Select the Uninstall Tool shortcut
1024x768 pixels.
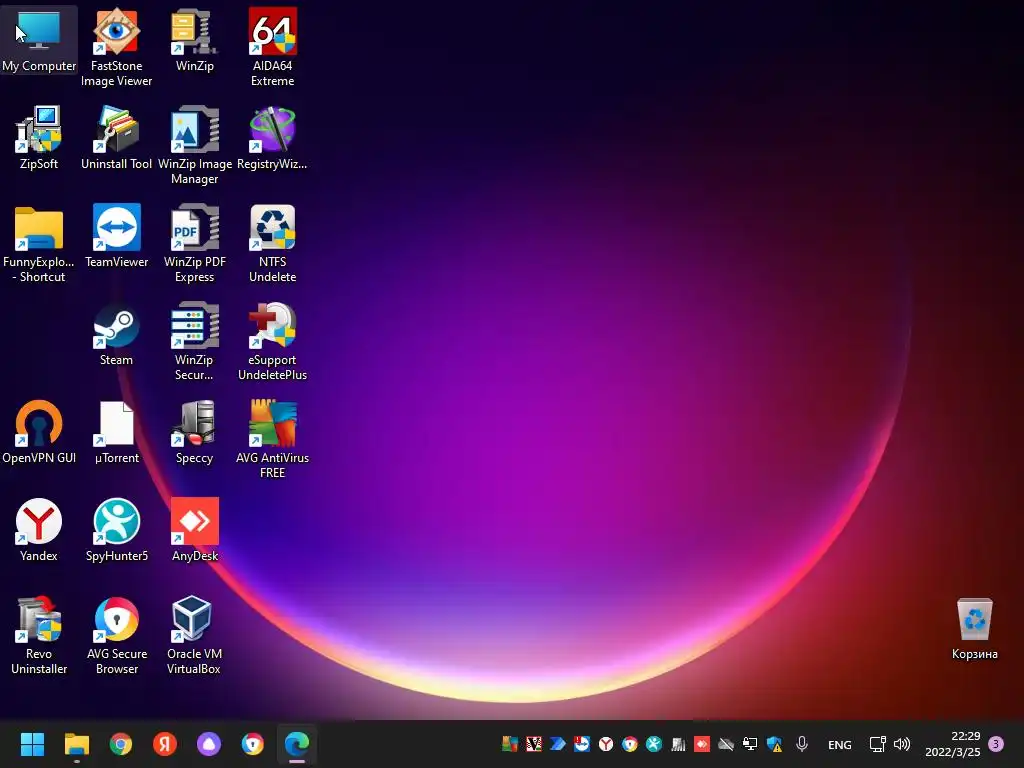tap(116, 138)
